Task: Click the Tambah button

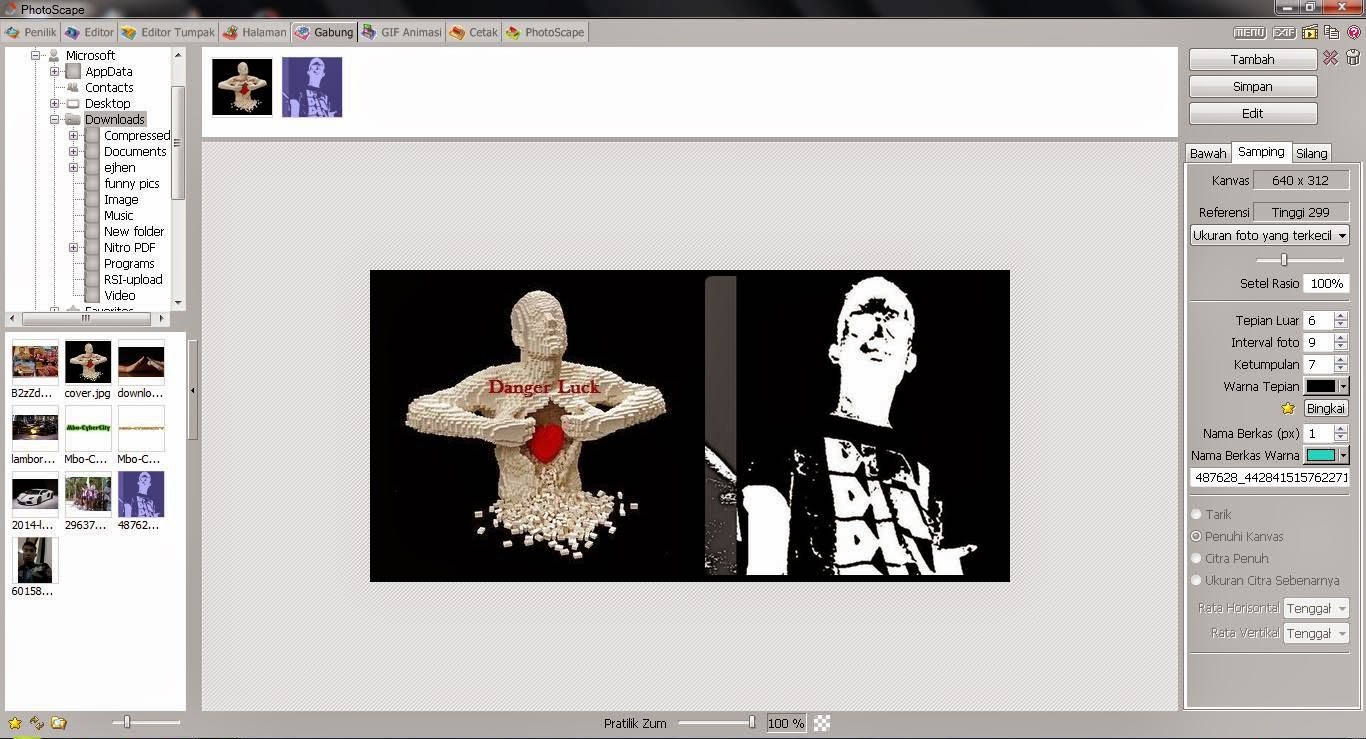Action: (1253, 59)
